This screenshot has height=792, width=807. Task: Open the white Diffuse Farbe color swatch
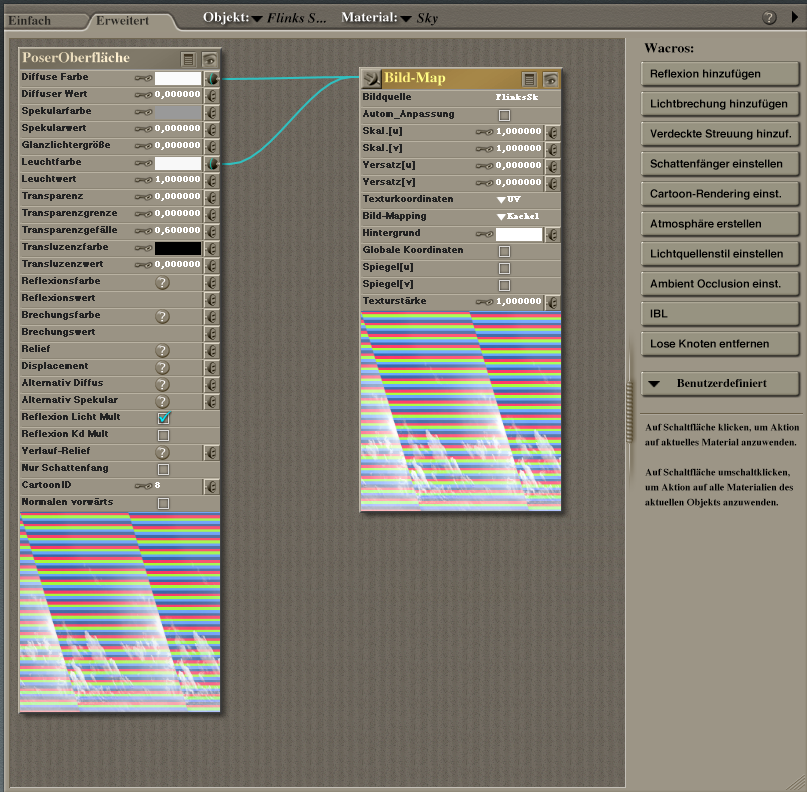[x=178, y=78]
